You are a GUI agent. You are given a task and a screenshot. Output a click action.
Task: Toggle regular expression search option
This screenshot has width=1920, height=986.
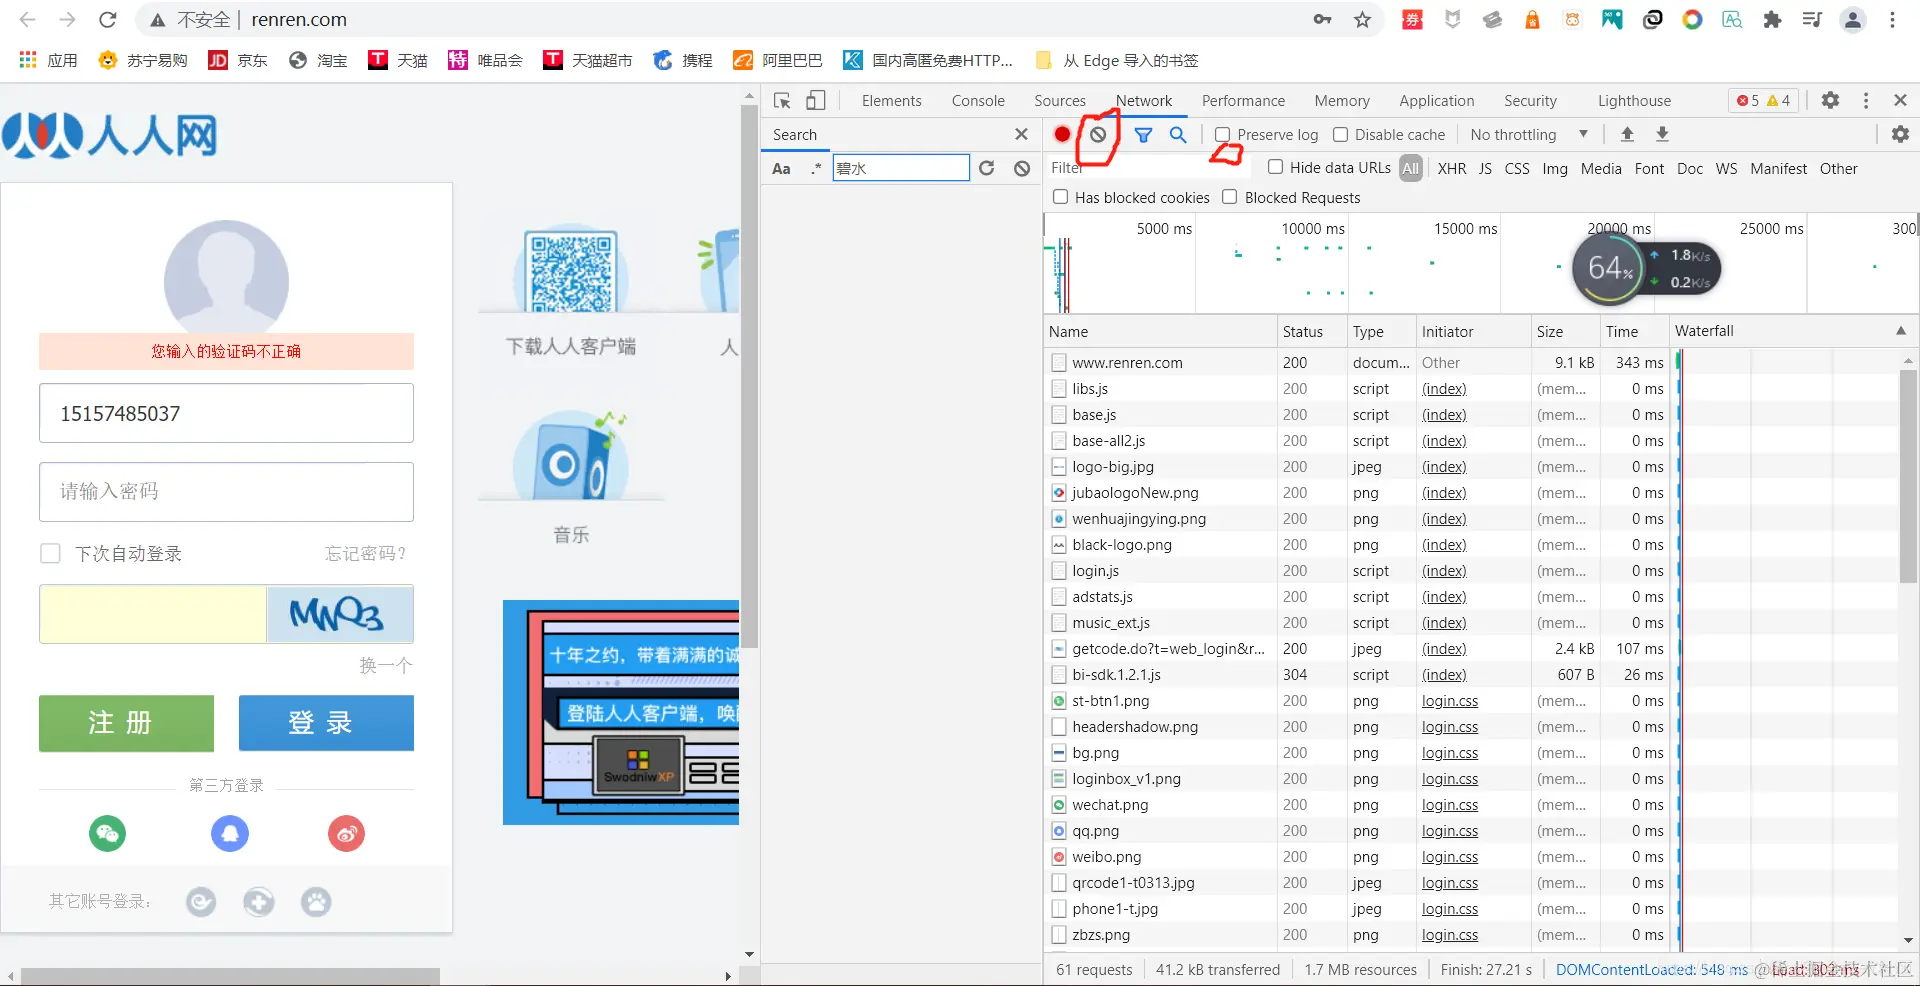[816, 168]
